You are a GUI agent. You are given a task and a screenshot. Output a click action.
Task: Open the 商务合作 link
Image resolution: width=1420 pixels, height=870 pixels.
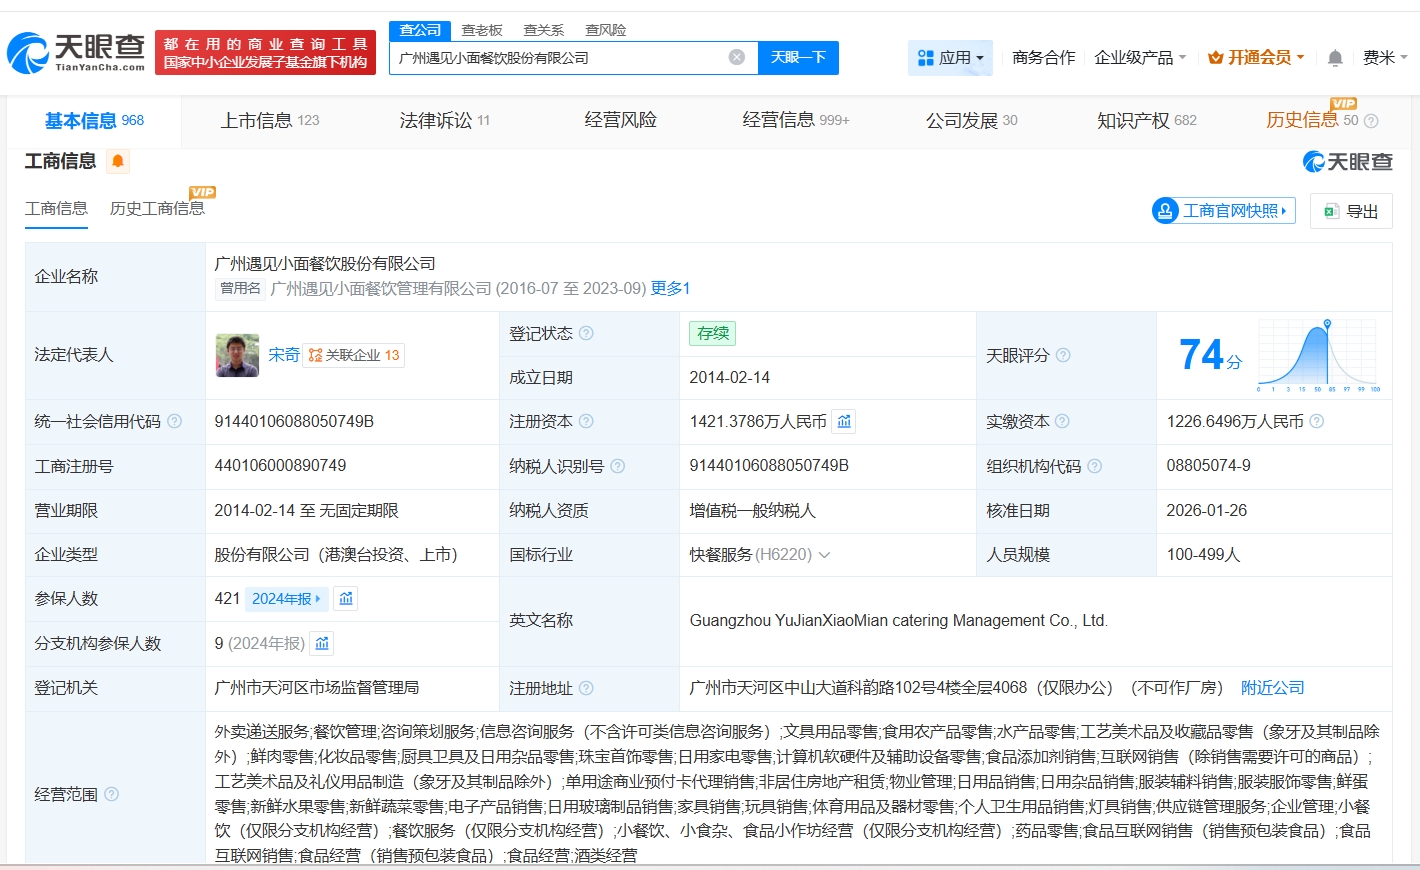coord(1044,58)
